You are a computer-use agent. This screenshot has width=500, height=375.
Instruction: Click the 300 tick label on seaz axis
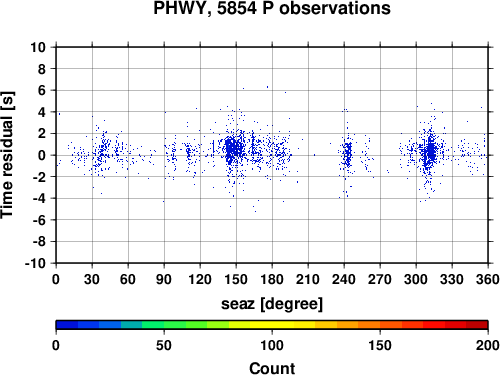coord(416,279)
